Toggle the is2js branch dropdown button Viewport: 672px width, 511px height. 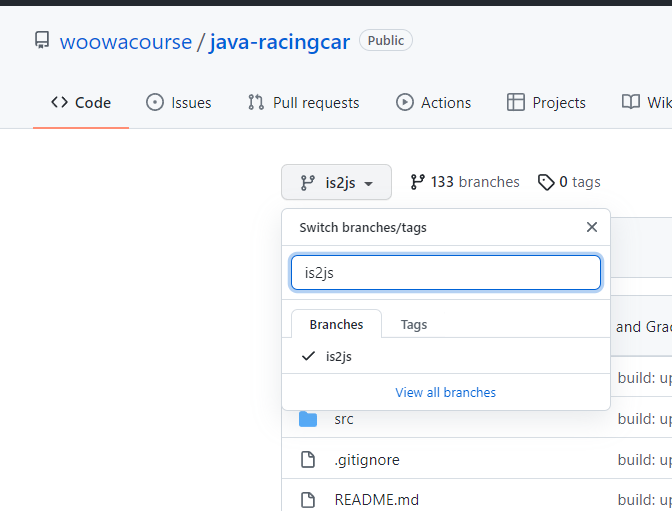tap(336, 182)
